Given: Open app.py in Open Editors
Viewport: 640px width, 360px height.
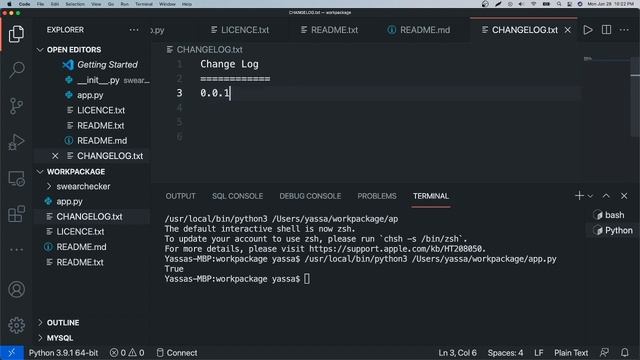Looking at the screenshot, I should pos(90,95).
